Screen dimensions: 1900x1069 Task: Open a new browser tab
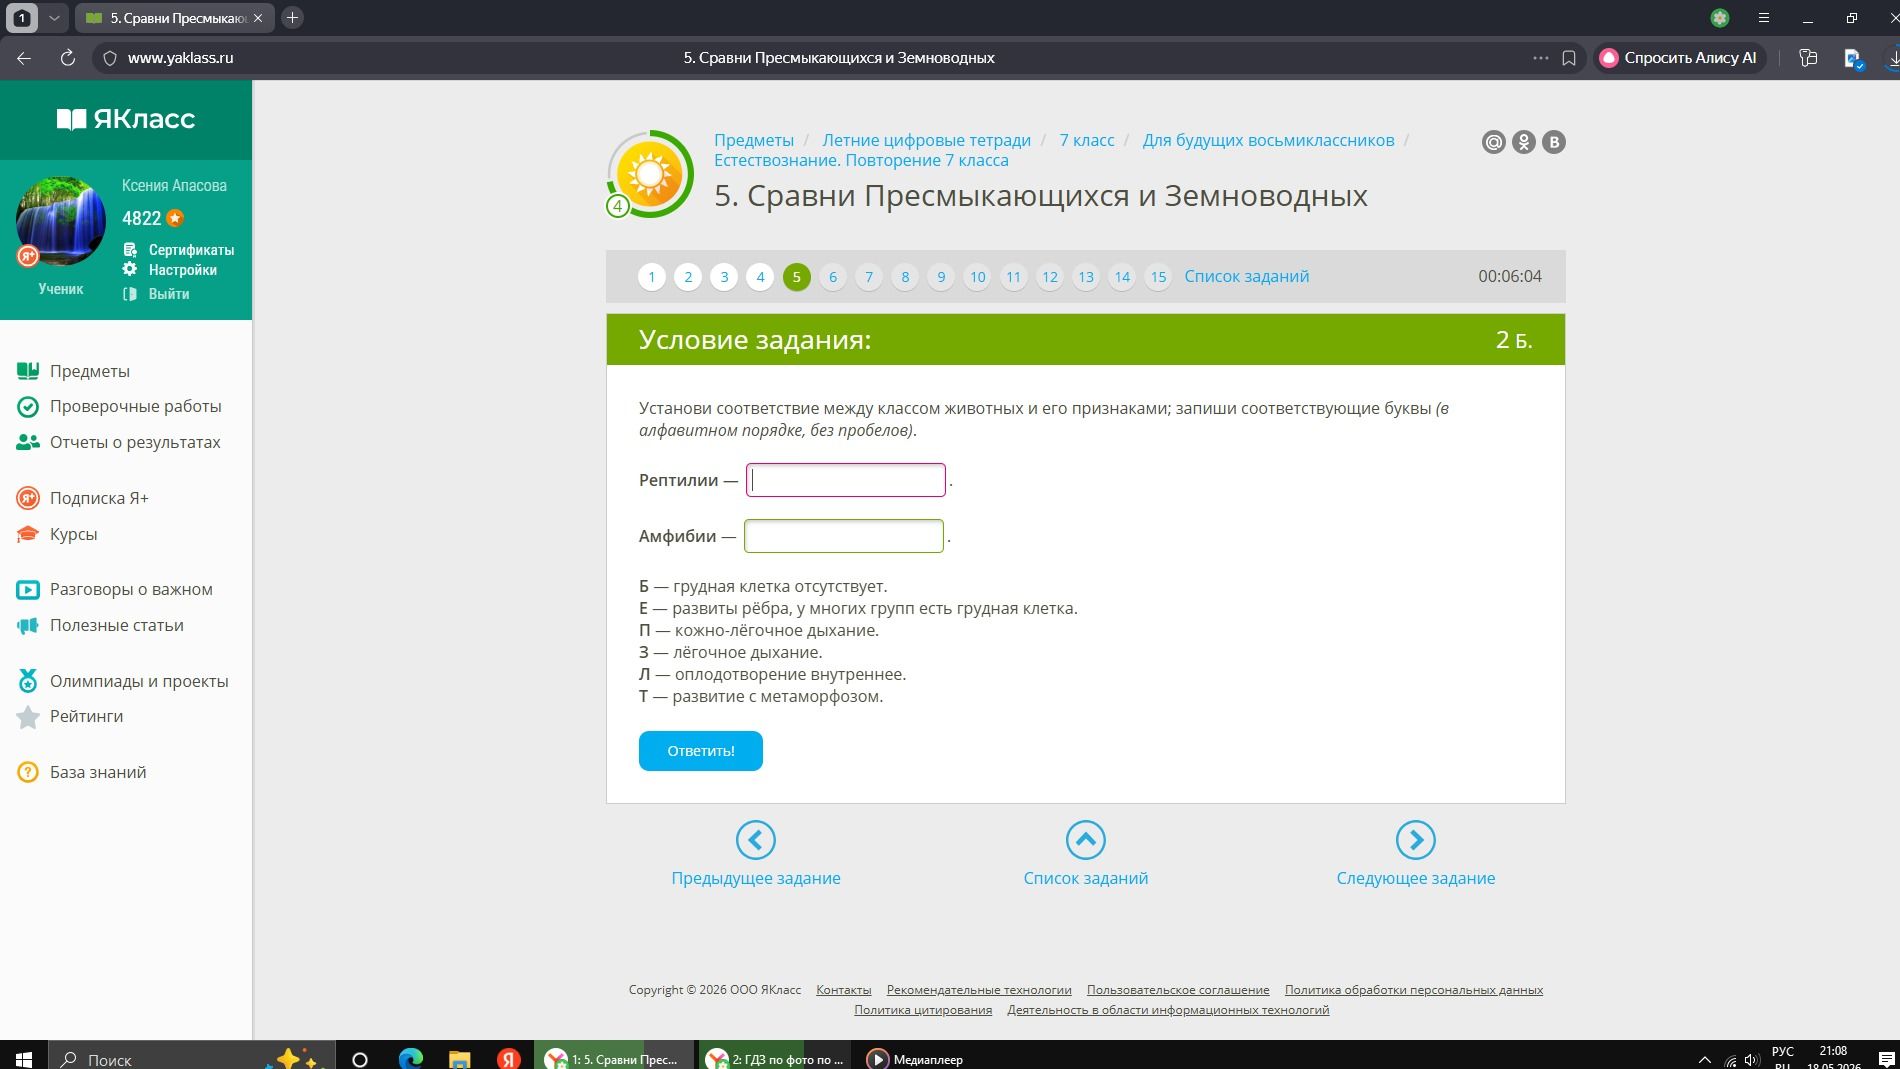click(292, 18)
